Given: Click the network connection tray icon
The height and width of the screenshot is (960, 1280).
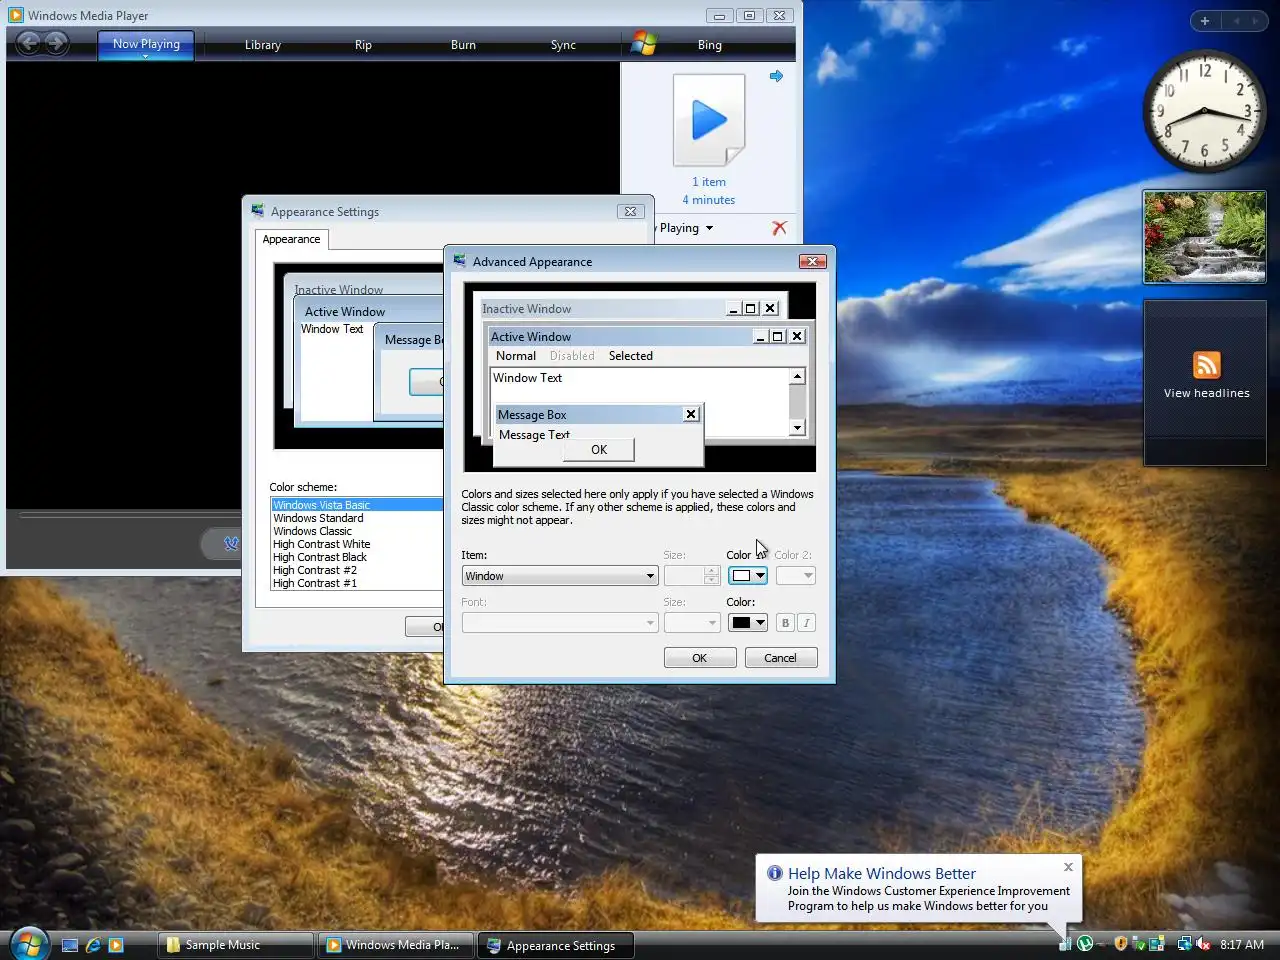Looking at the screenshot, I should pyautogui.click(x=1185, y=944).
